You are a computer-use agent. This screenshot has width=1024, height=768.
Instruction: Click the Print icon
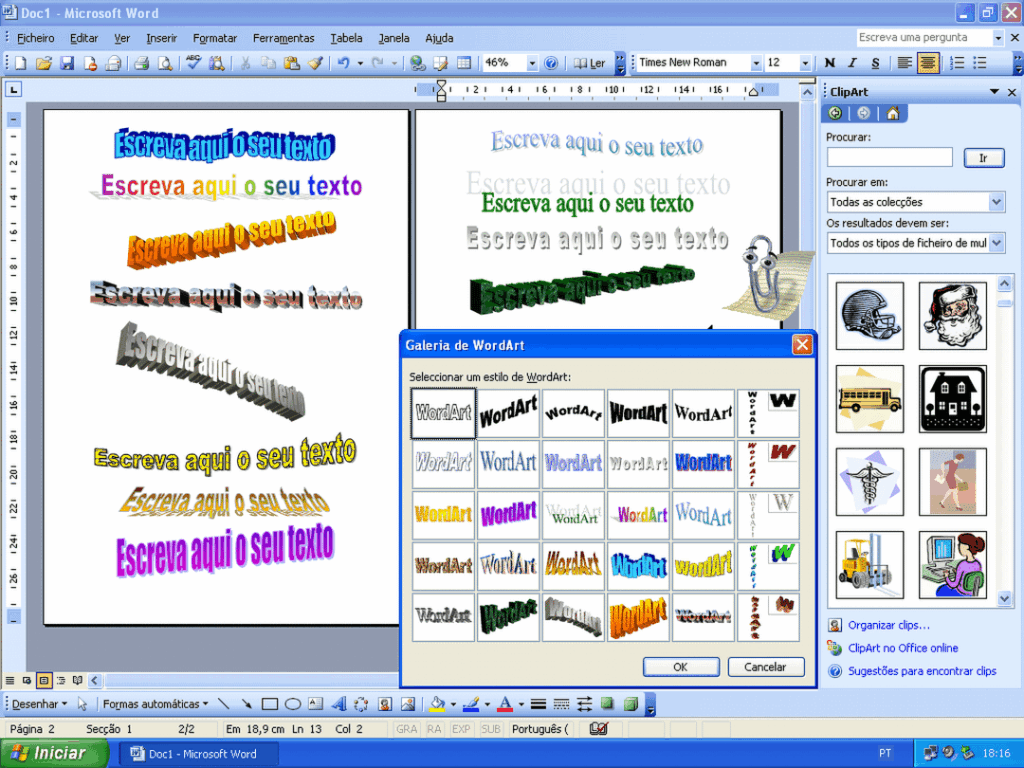coord(141,63)
